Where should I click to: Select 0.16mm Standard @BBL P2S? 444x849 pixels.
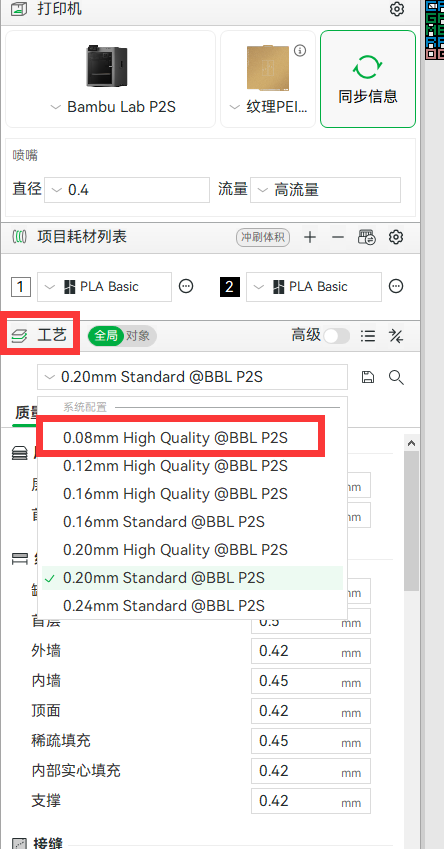[x=192, y=522]
